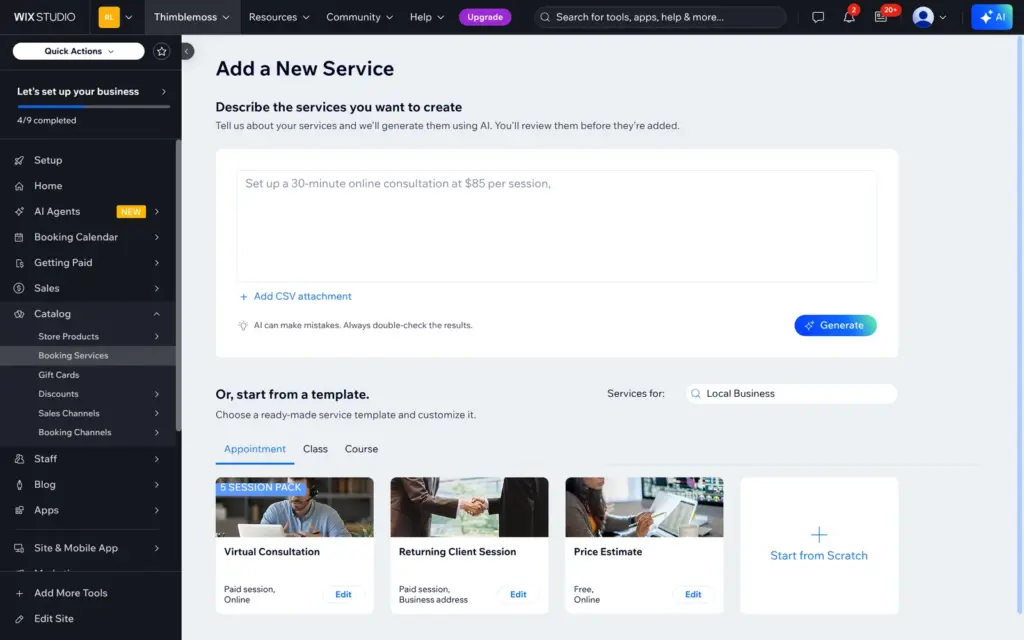Click the Edit Site pencil icon
1024x640 pixels.
[x=19, y=619]
